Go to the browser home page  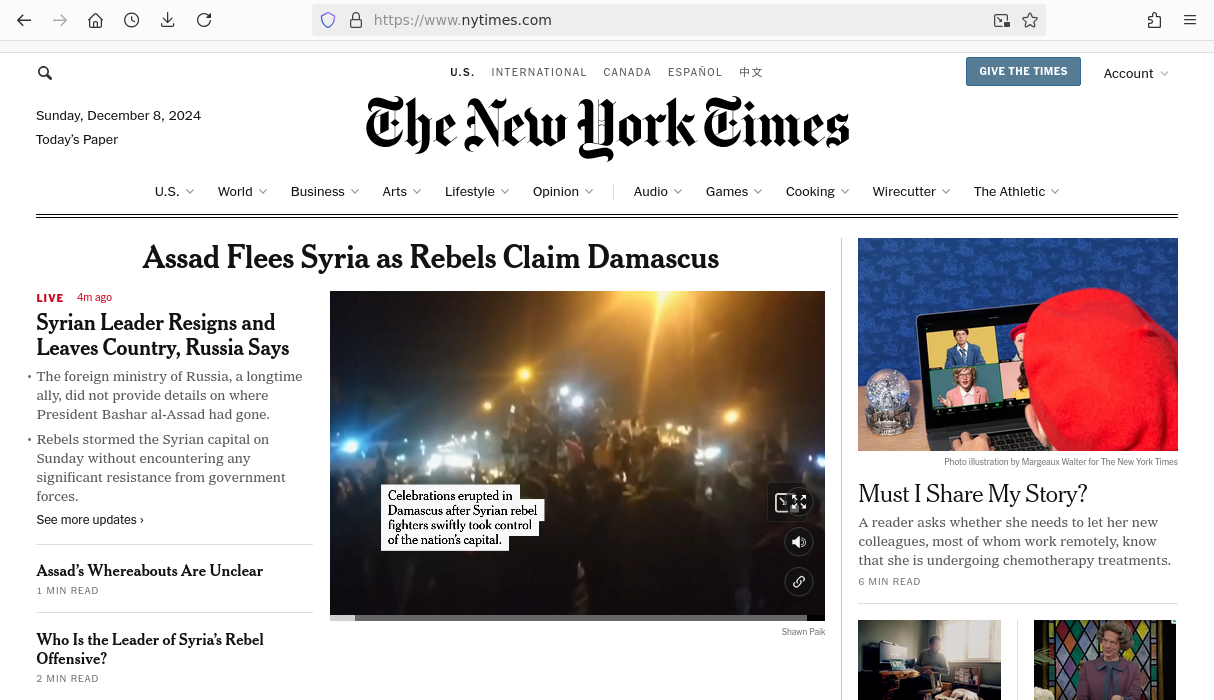[x=95, y=20]
